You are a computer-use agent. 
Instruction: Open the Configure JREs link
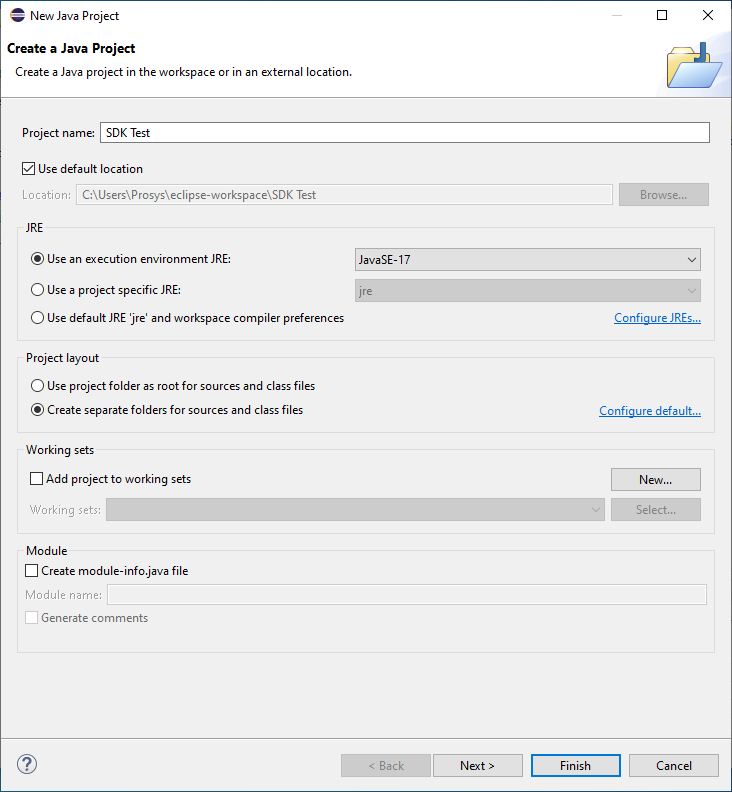point(657,318)
